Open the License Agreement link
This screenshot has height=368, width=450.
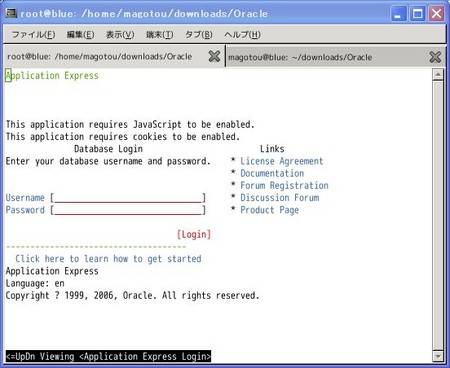click(282, 161)
